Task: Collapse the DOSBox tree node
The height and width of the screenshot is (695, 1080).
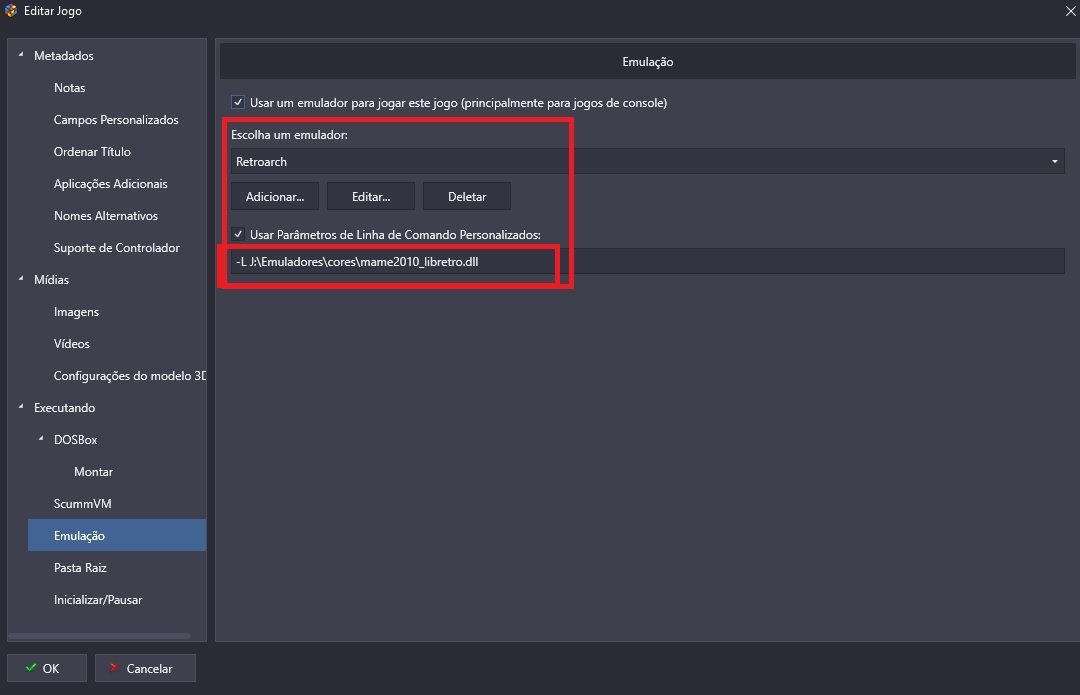Action: (41, 438)
